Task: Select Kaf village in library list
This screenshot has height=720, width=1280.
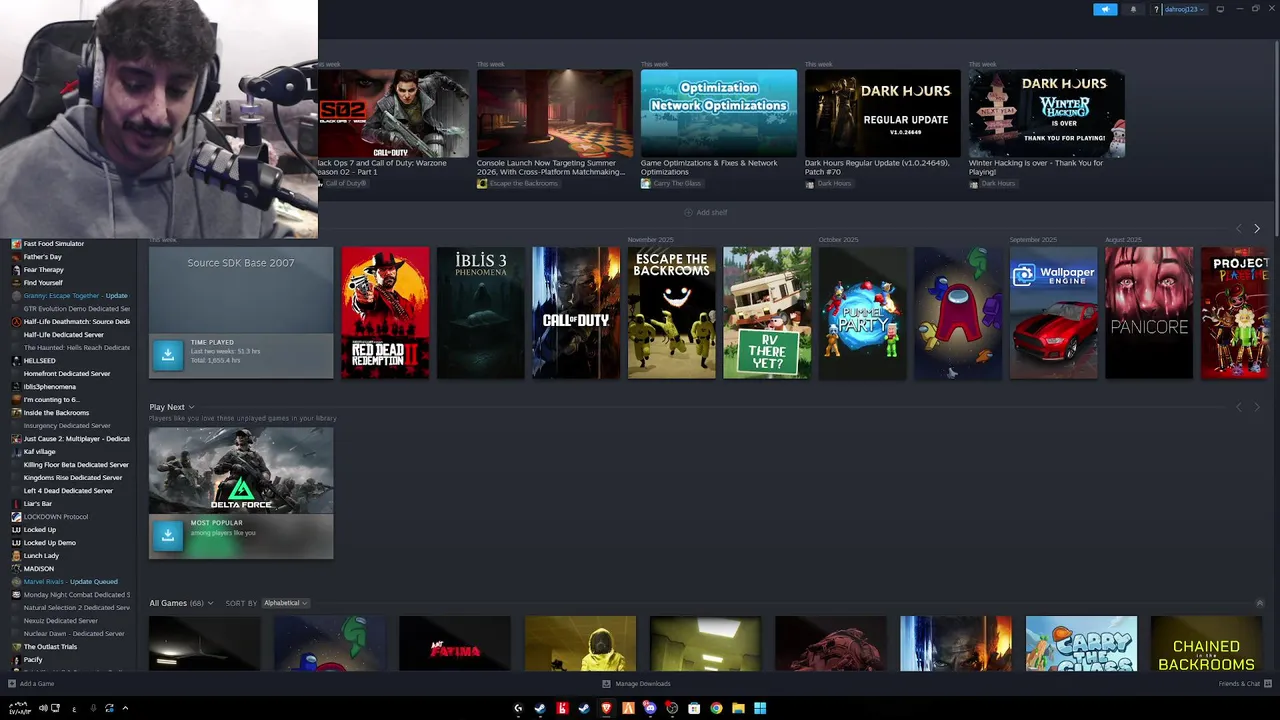Action: click(x=40, y=452)
